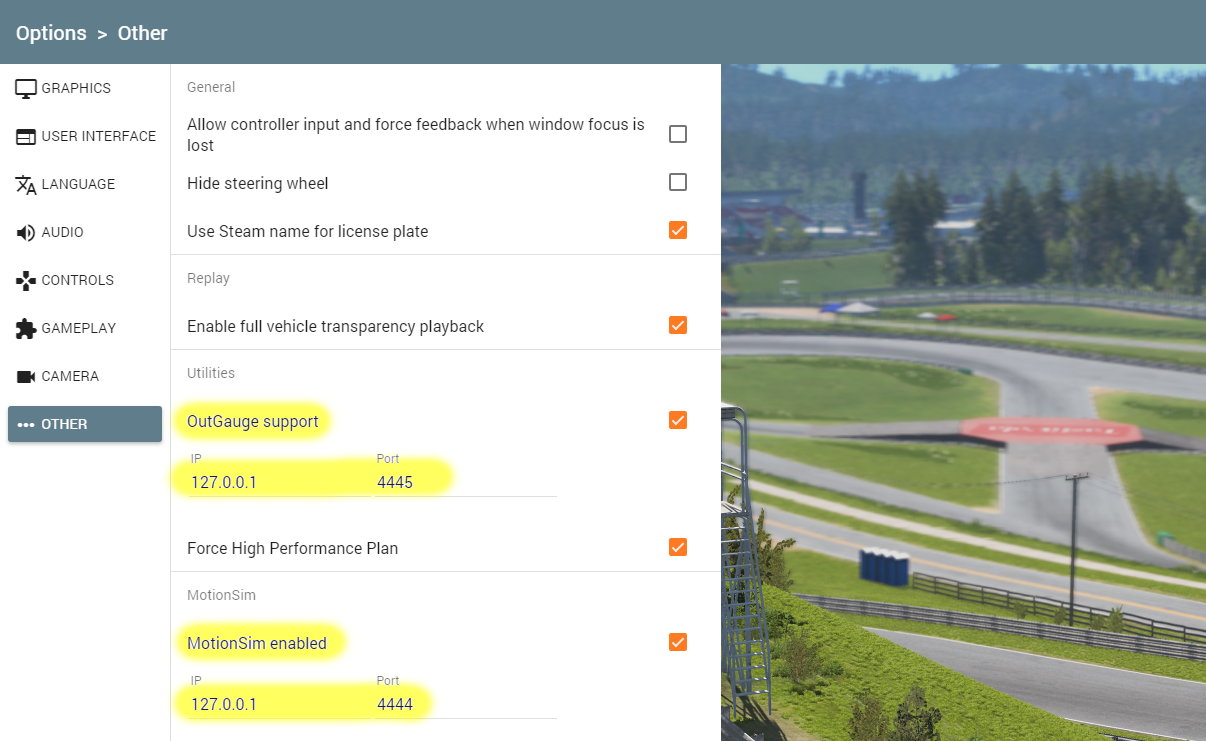Enable controller input when window focus lost
This screenshot has height=741, width=1206.
coord(678,134)
